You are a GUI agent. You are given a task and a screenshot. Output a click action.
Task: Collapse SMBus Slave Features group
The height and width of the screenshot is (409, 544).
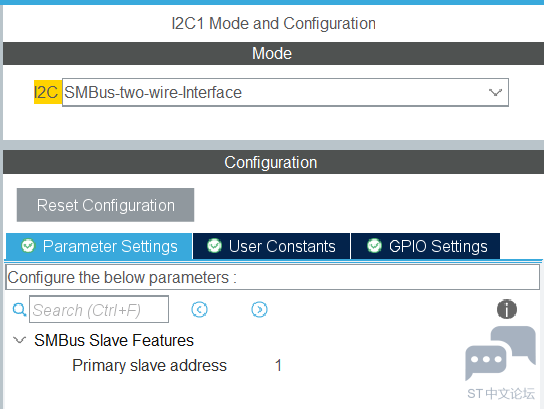[x=19, y=340]
